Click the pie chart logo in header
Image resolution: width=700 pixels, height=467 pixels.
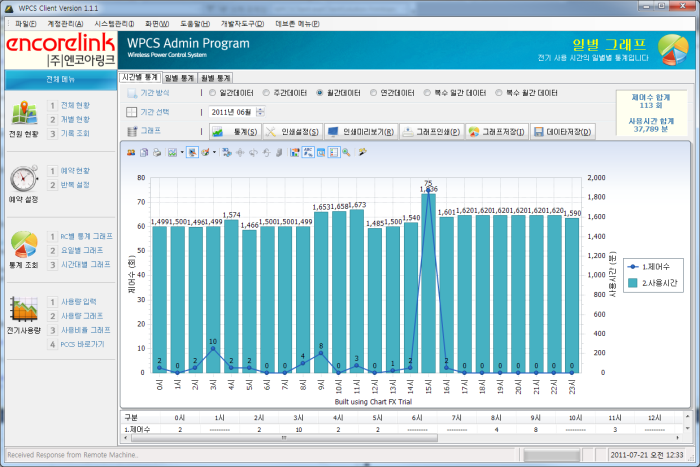point(673,50)
